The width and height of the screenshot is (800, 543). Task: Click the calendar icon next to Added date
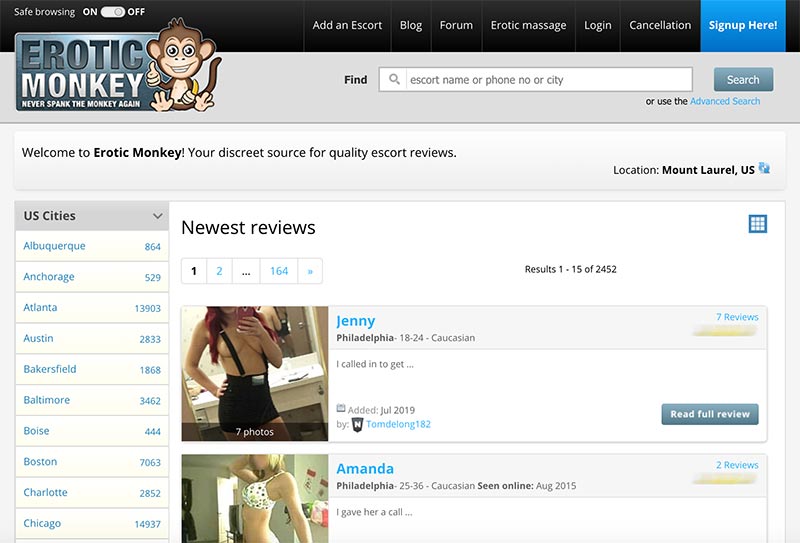[x=341, y=409]
